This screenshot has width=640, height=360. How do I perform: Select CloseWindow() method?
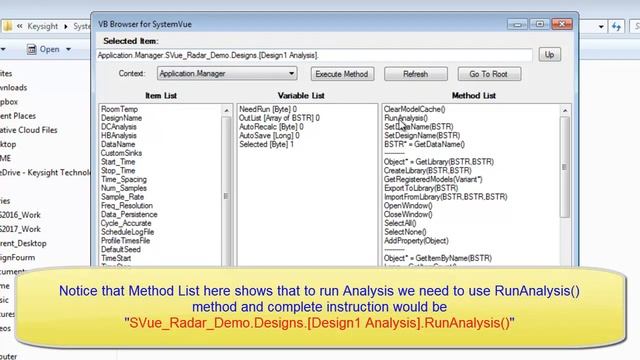[x=408, y=214]
